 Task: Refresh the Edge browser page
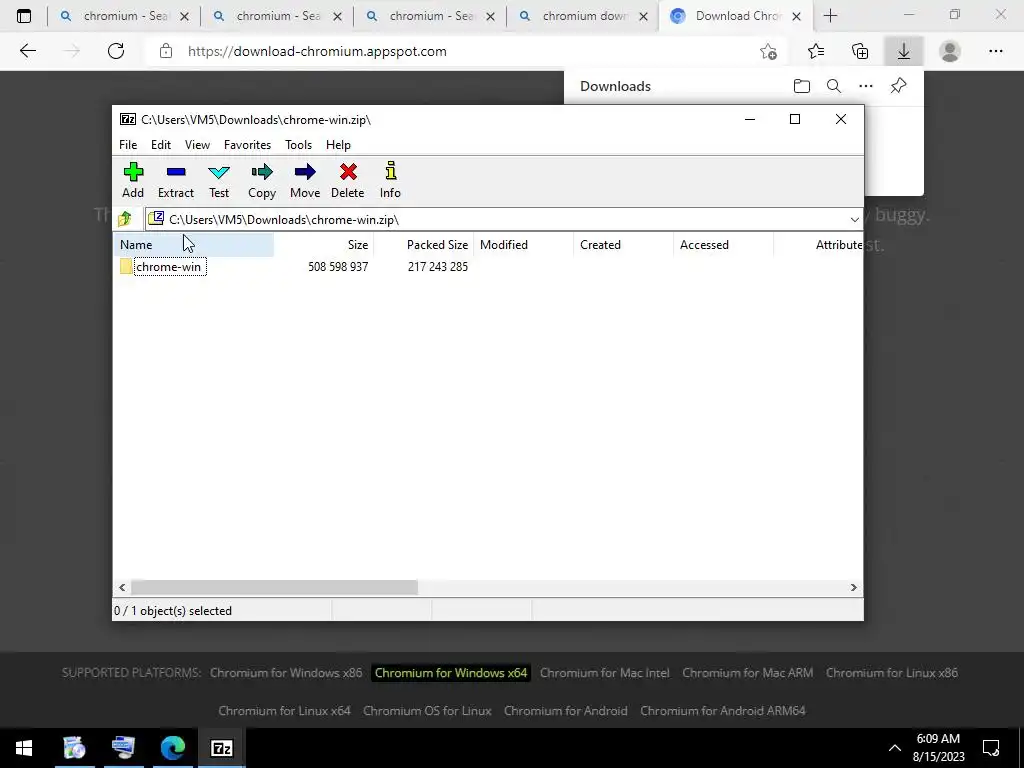pyautogui.click(x=116, y=51)
